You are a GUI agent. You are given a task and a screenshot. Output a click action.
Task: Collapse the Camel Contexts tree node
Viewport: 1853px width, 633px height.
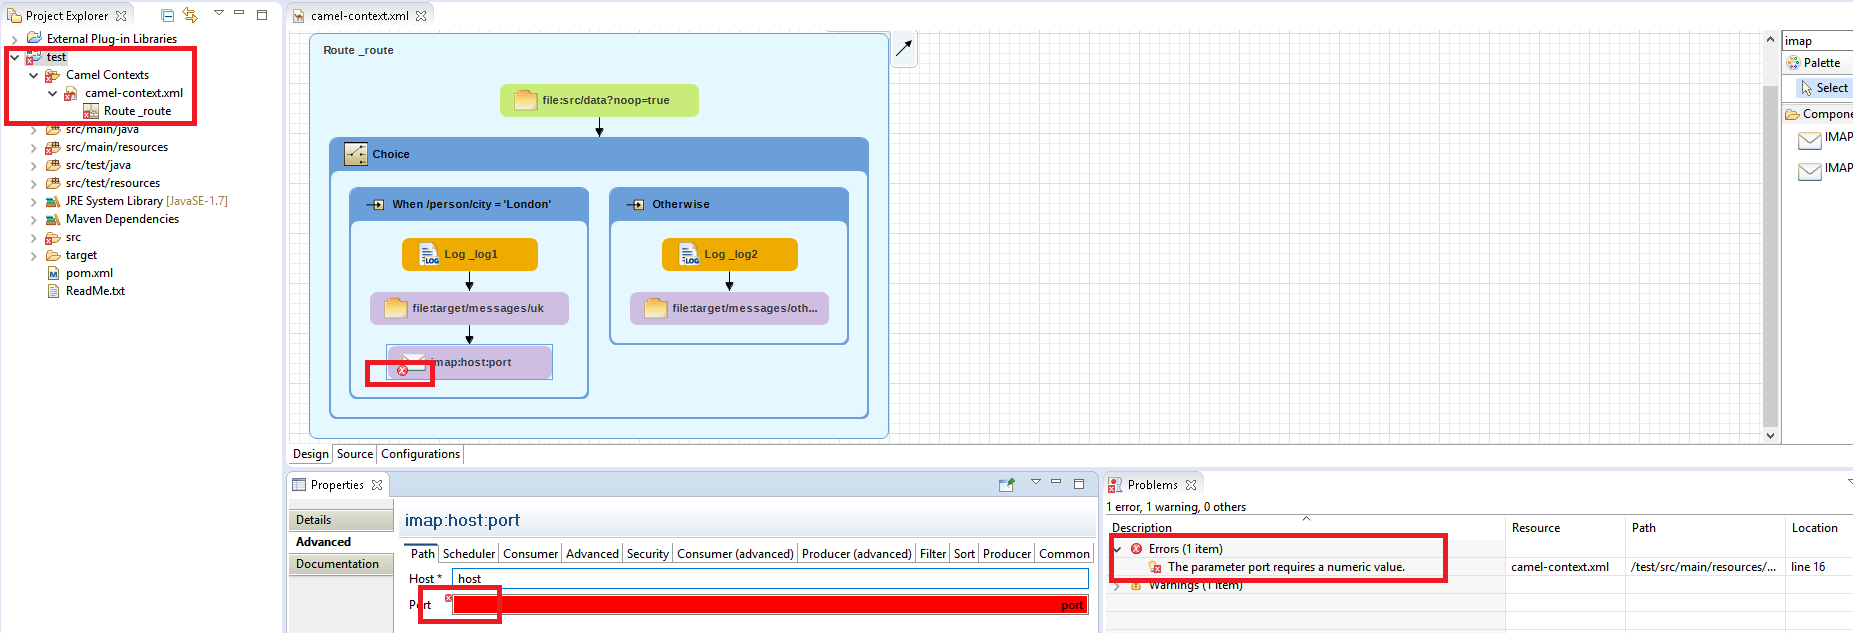coord(33,75)
